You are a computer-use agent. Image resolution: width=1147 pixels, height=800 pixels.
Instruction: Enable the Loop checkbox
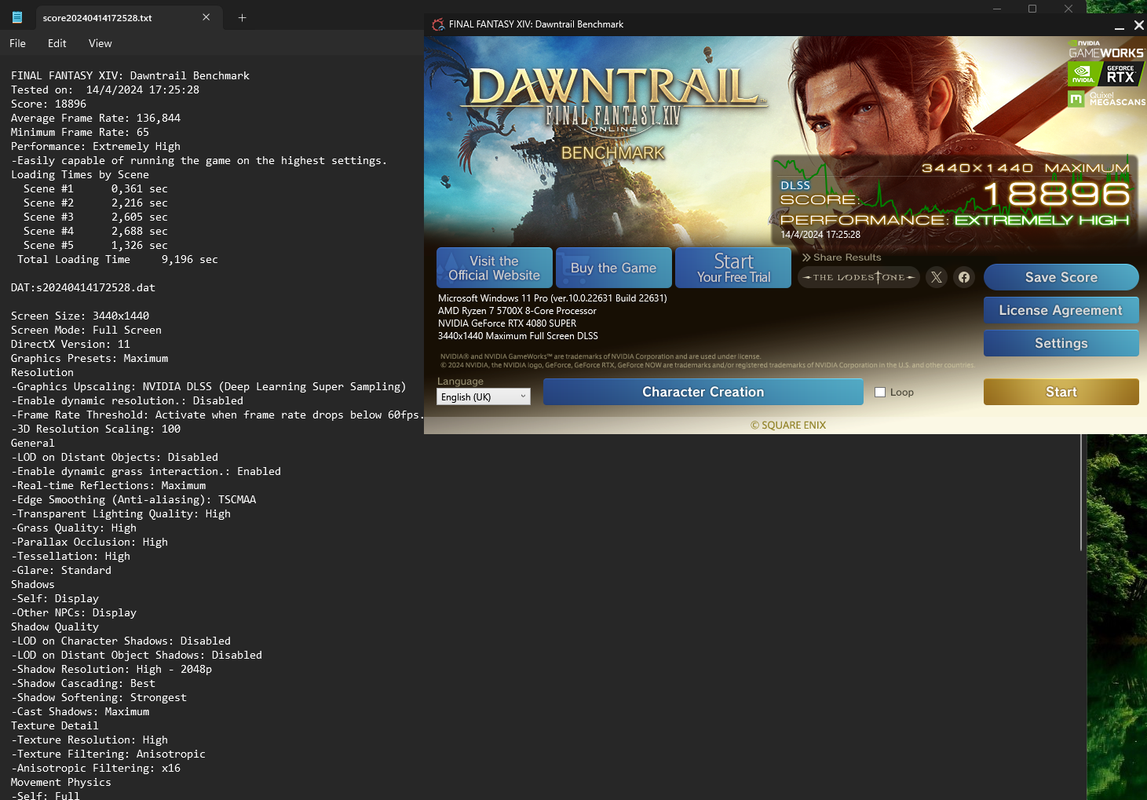(880, 392)
